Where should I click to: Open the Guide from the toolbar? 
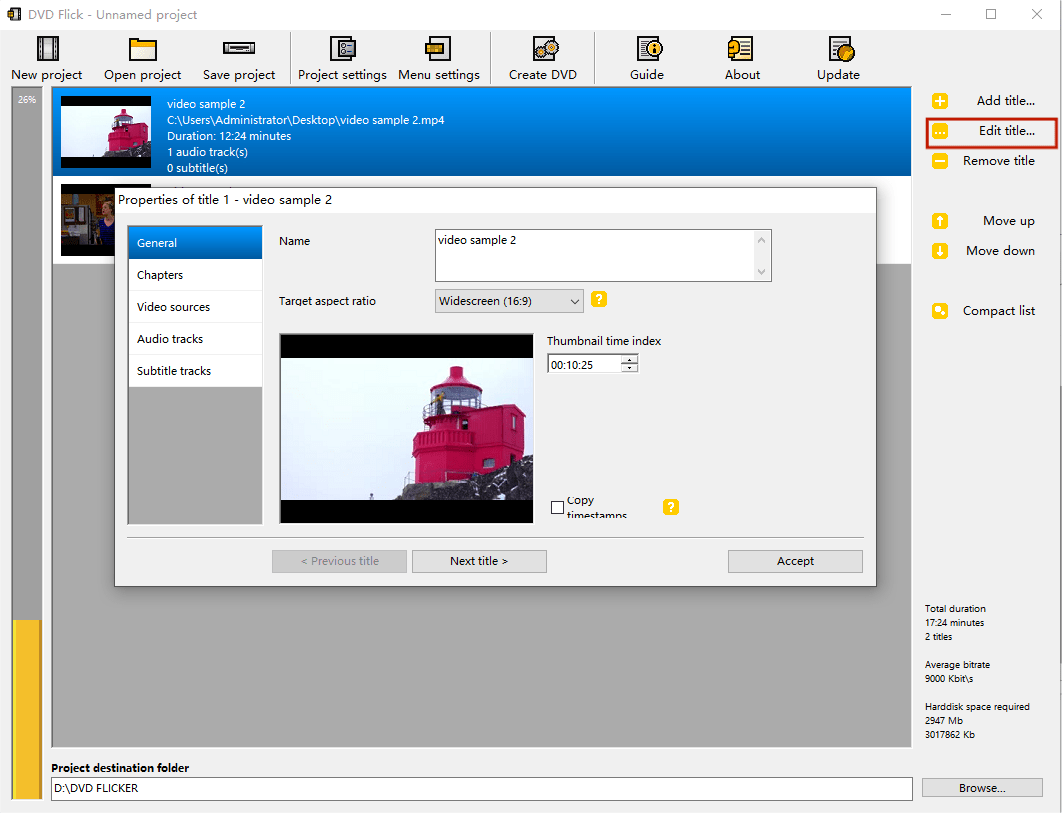[647, 49]
